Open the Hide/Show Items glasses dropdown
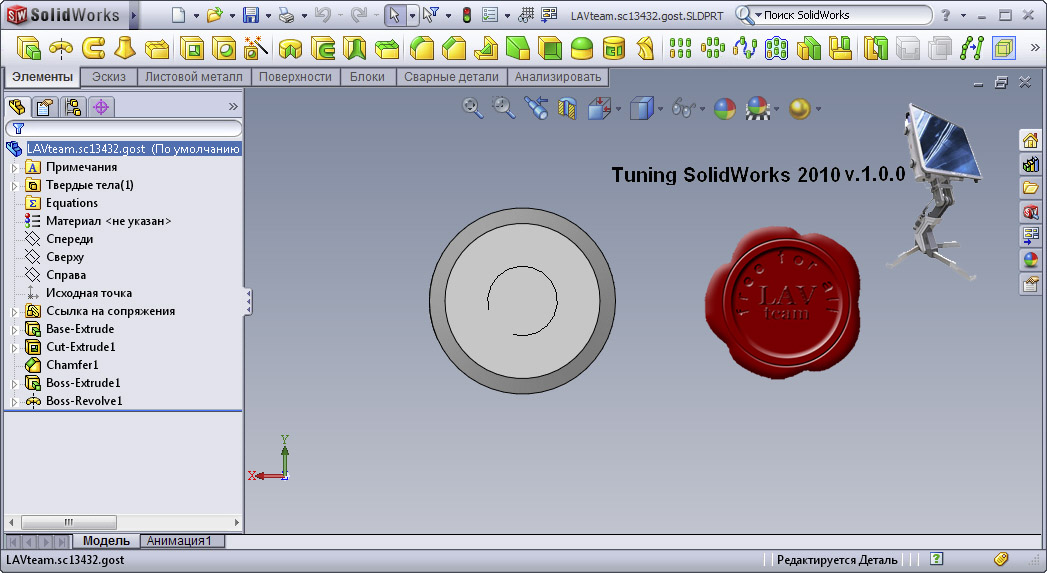The image size is (1047, 573). click(x=702, y=109)
